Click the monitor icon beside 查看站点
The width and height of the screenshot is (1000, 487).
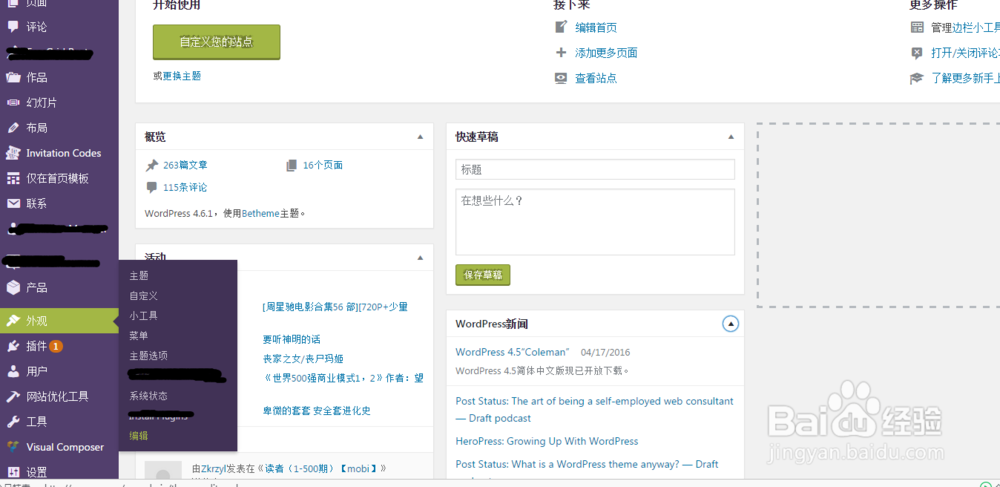pyautogui.click(x=561, y=78)
